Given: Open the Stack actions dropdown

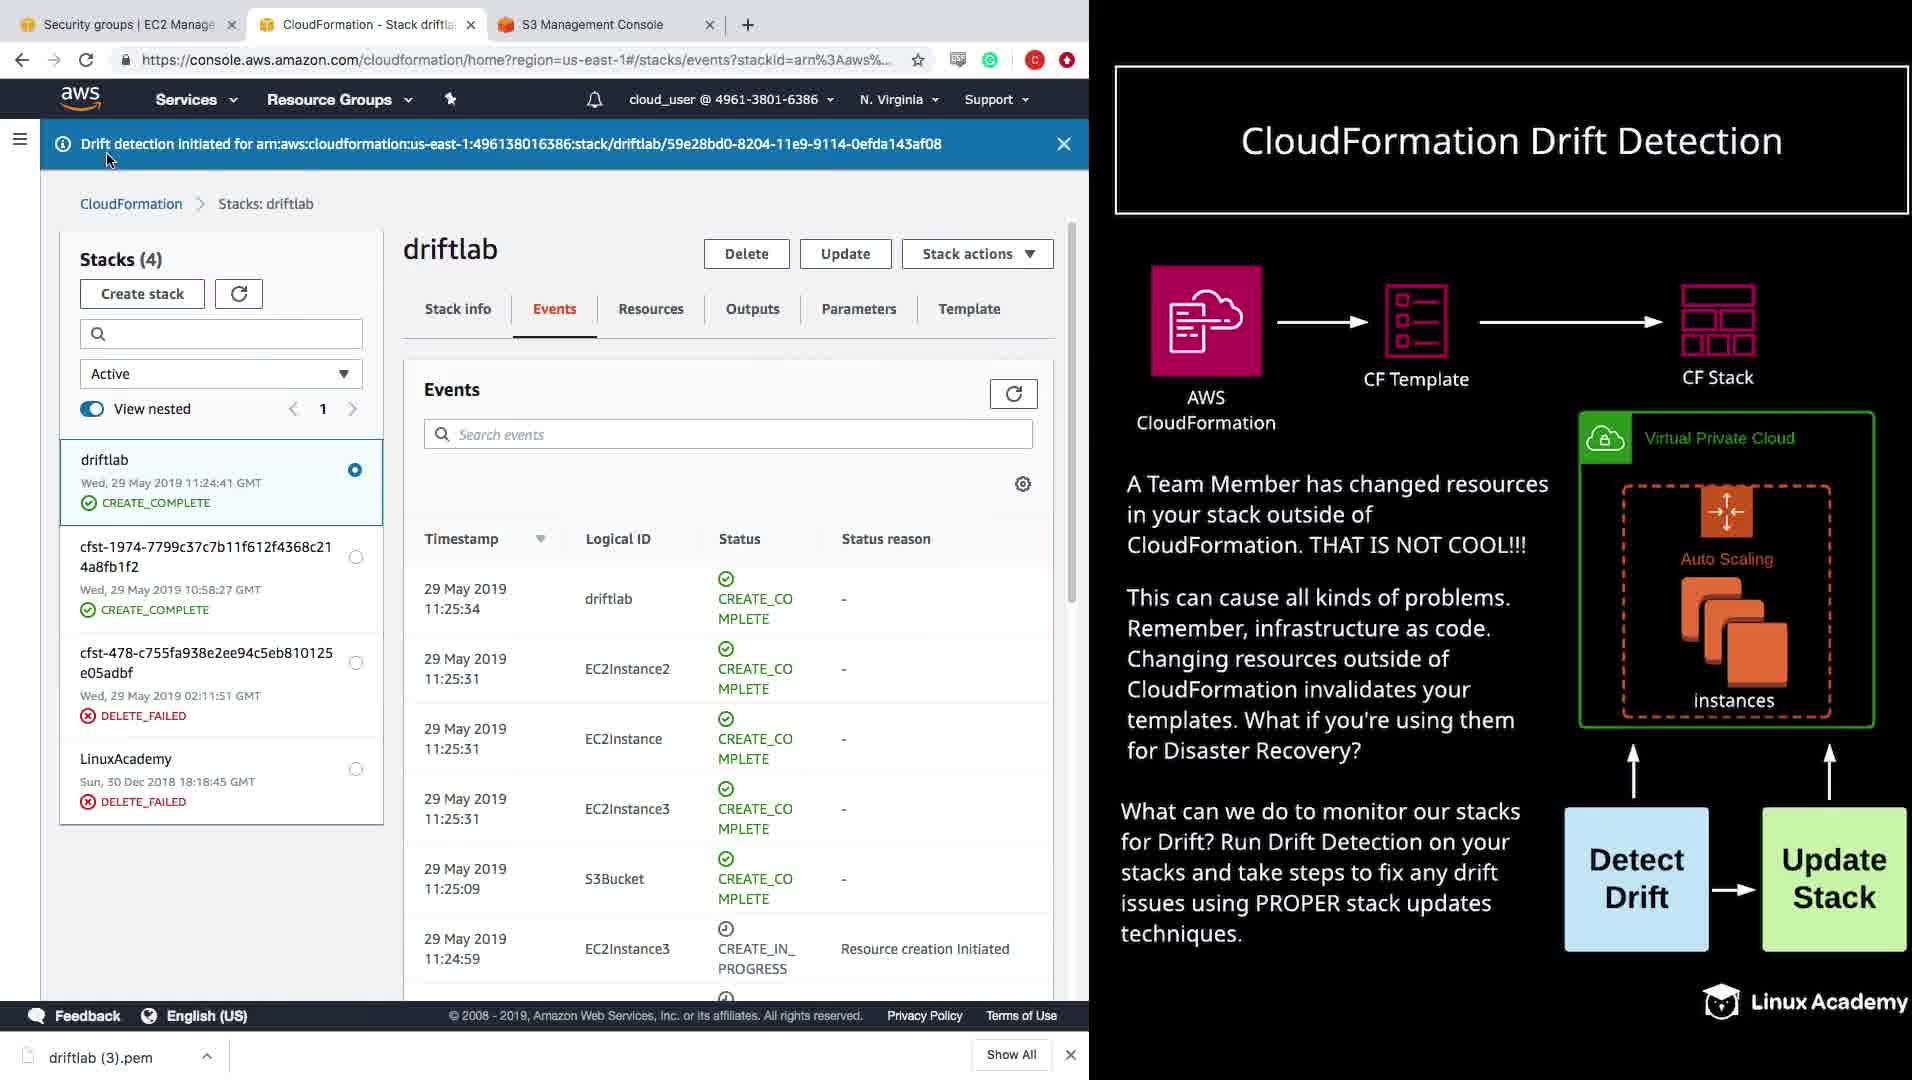Looking at the screenshot, I should [x=978, y=254].
